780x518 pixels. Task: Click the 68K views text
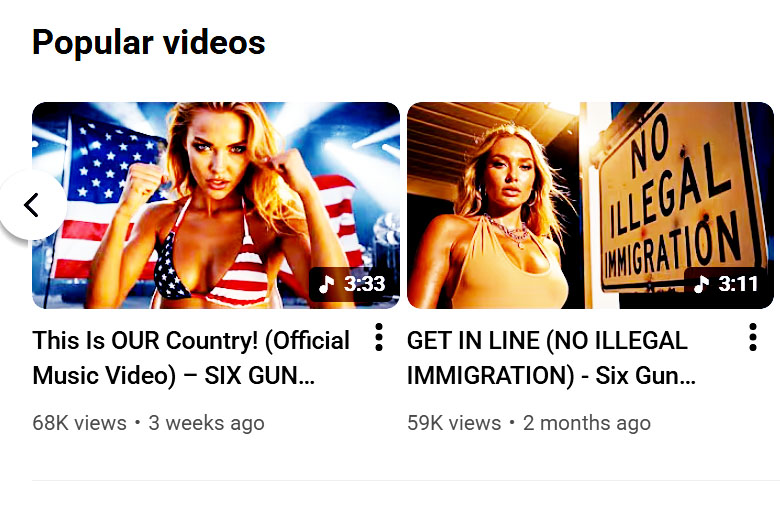click(80, 423)
